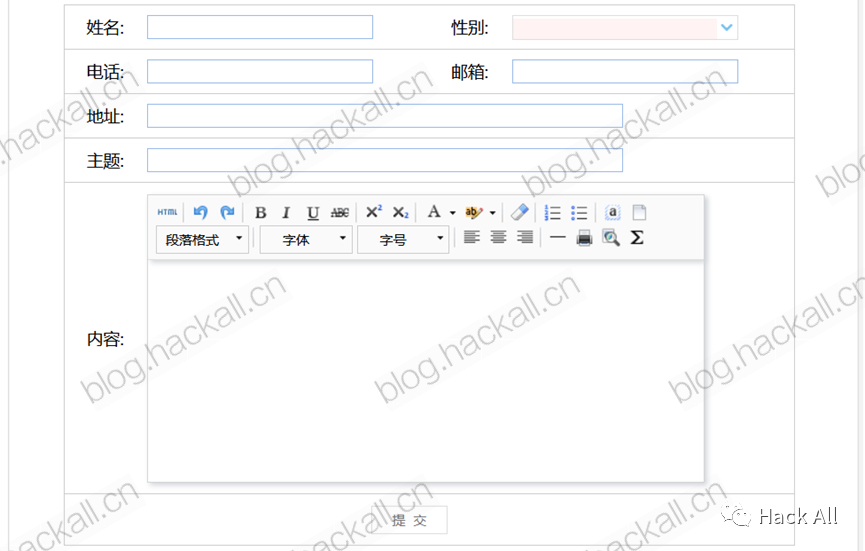Open 段落格式 paragraph format dropdown

click(x=202, y=239)
